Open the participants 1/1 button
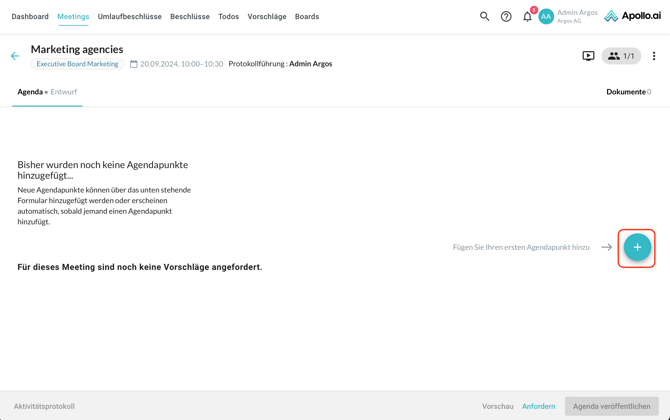This screenshot has width=670, height=420. point(621,56)
